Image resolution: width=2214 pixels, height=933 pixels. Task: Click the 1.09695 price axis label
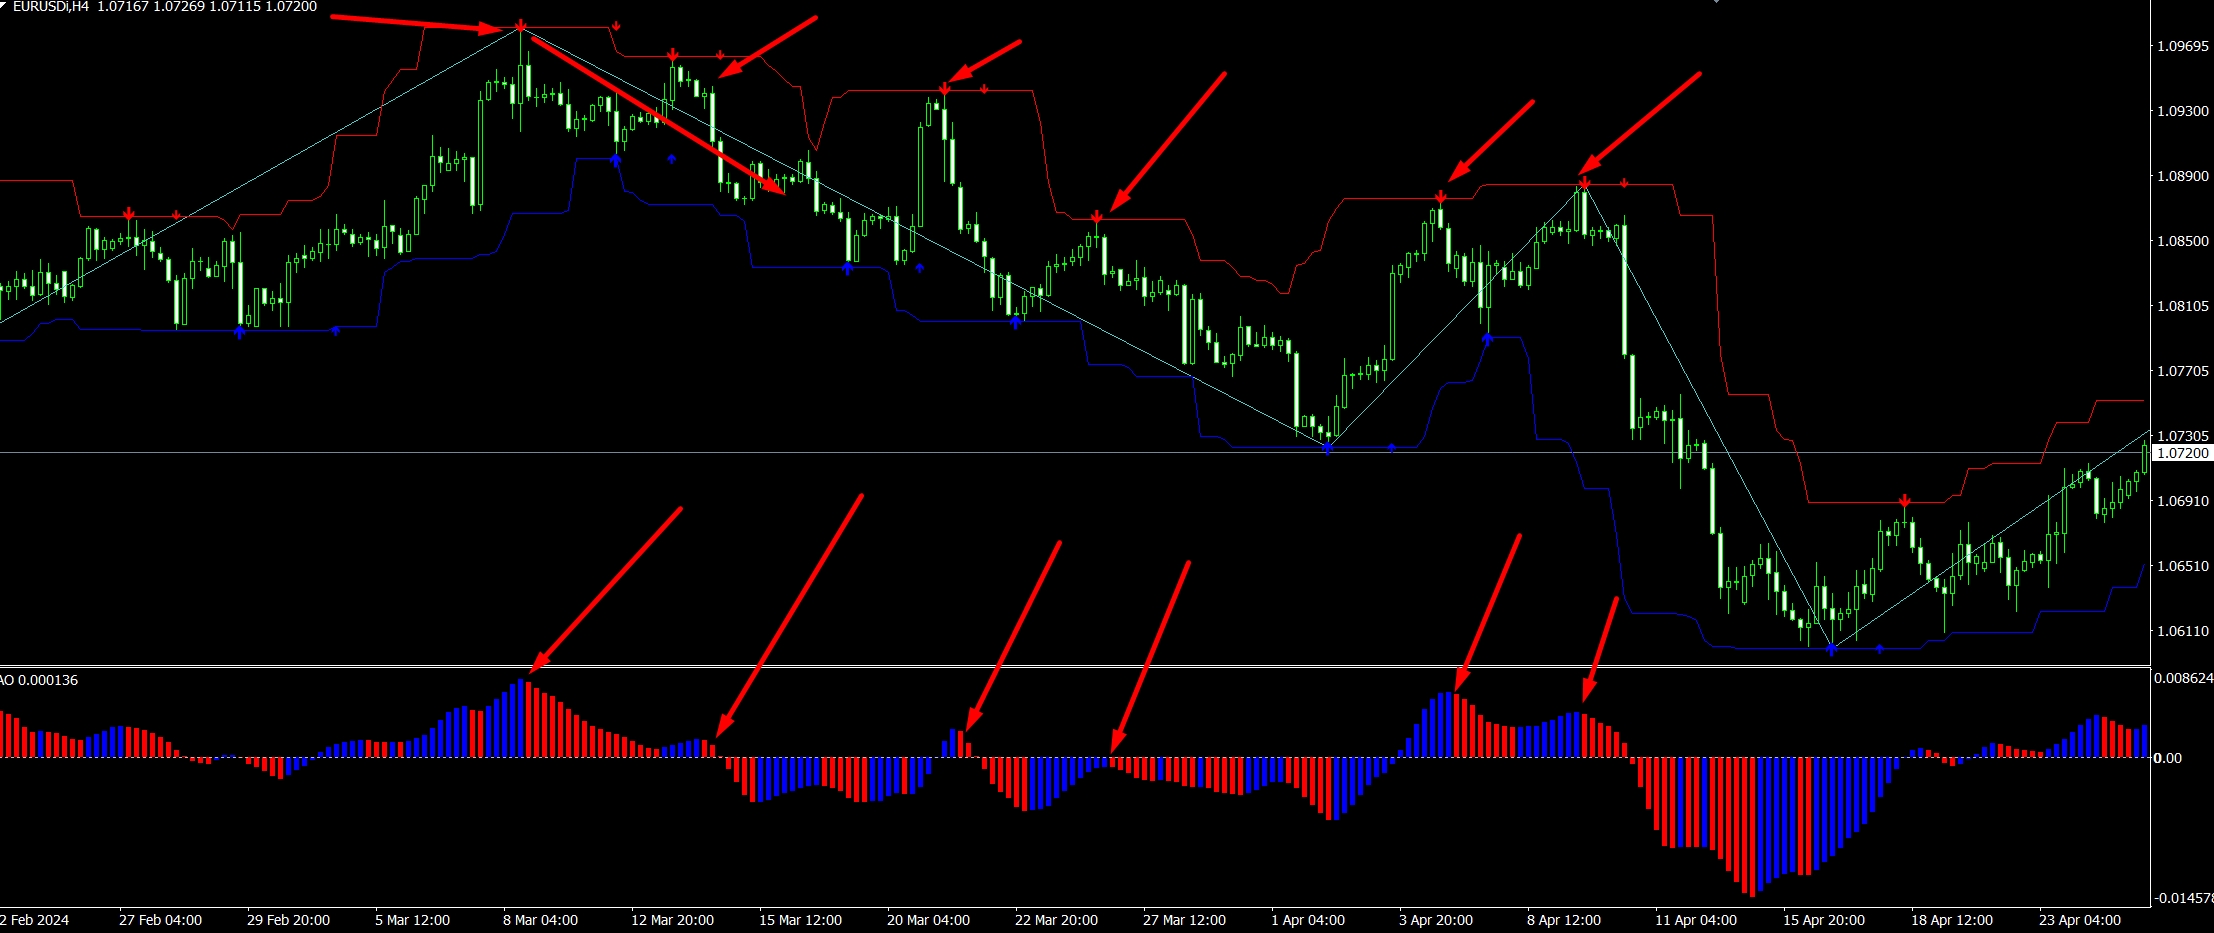(2183, 46)
